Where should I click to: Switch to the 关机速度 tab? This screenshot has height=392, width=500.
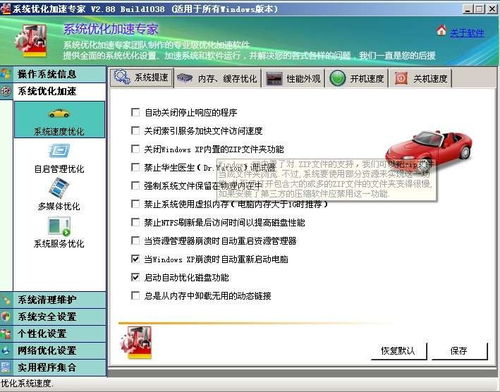(421, 79)
